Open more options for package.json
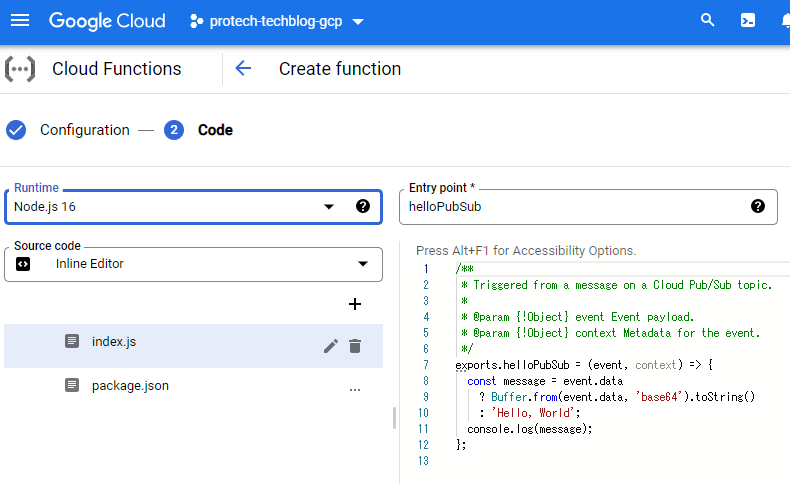 [355, 389]
